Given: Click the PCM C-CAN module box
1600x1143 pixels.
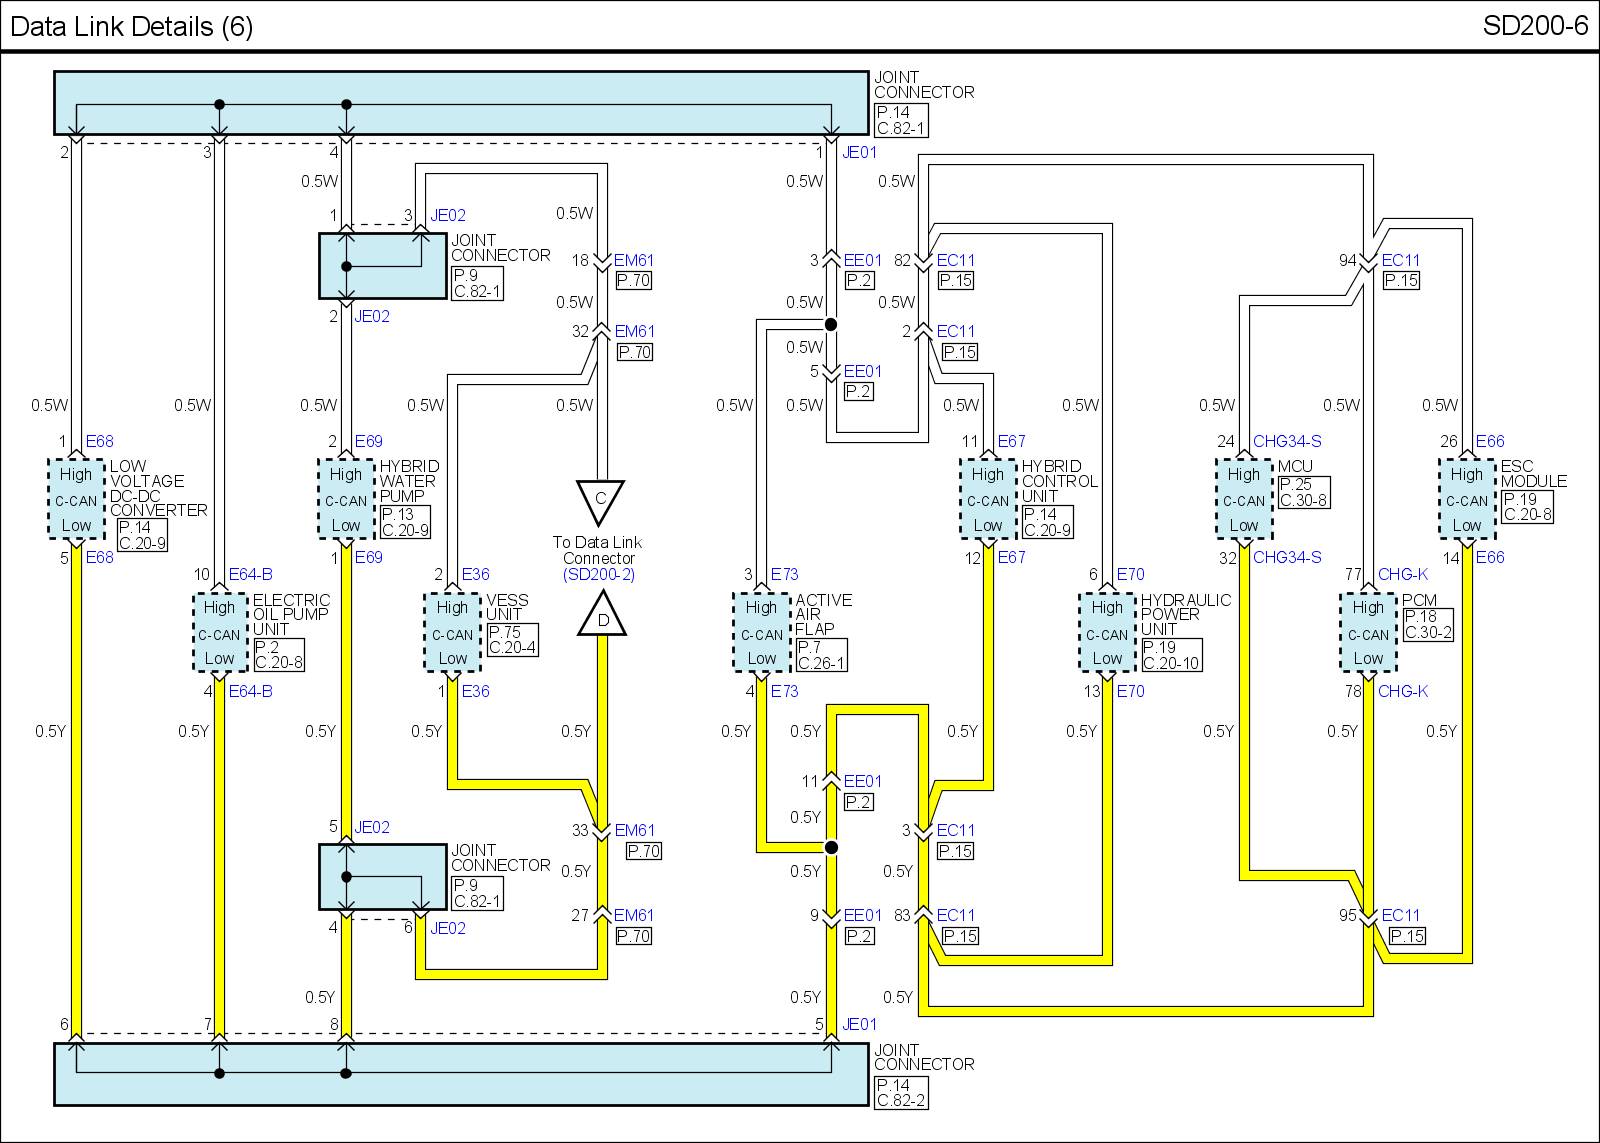Looking at the screenshot, I should pyautogui.click(x=1368, y=633).
